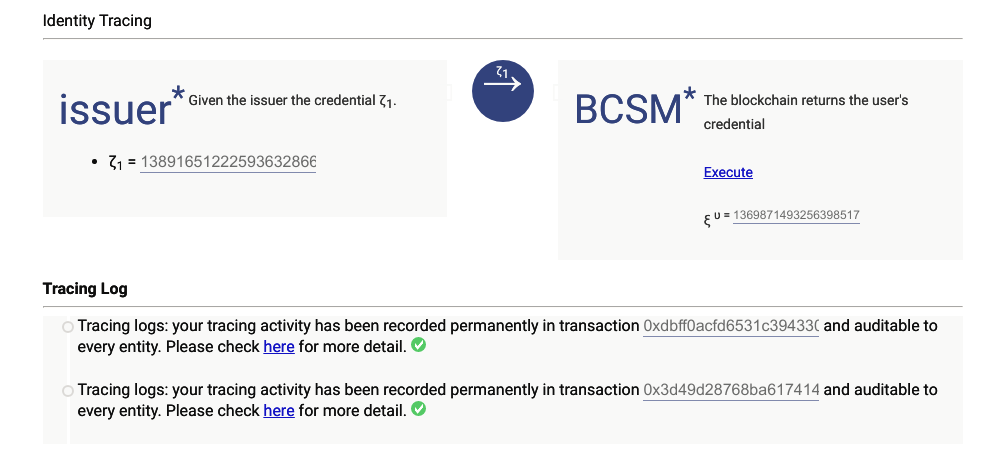Click the Identity Tracing section heading

(98, 20)
